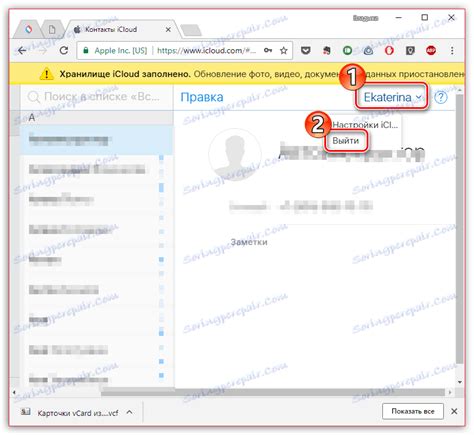Click the Apple Inc. [US] certificate label
The image size is (474, 435).
[x=121, y=51]
